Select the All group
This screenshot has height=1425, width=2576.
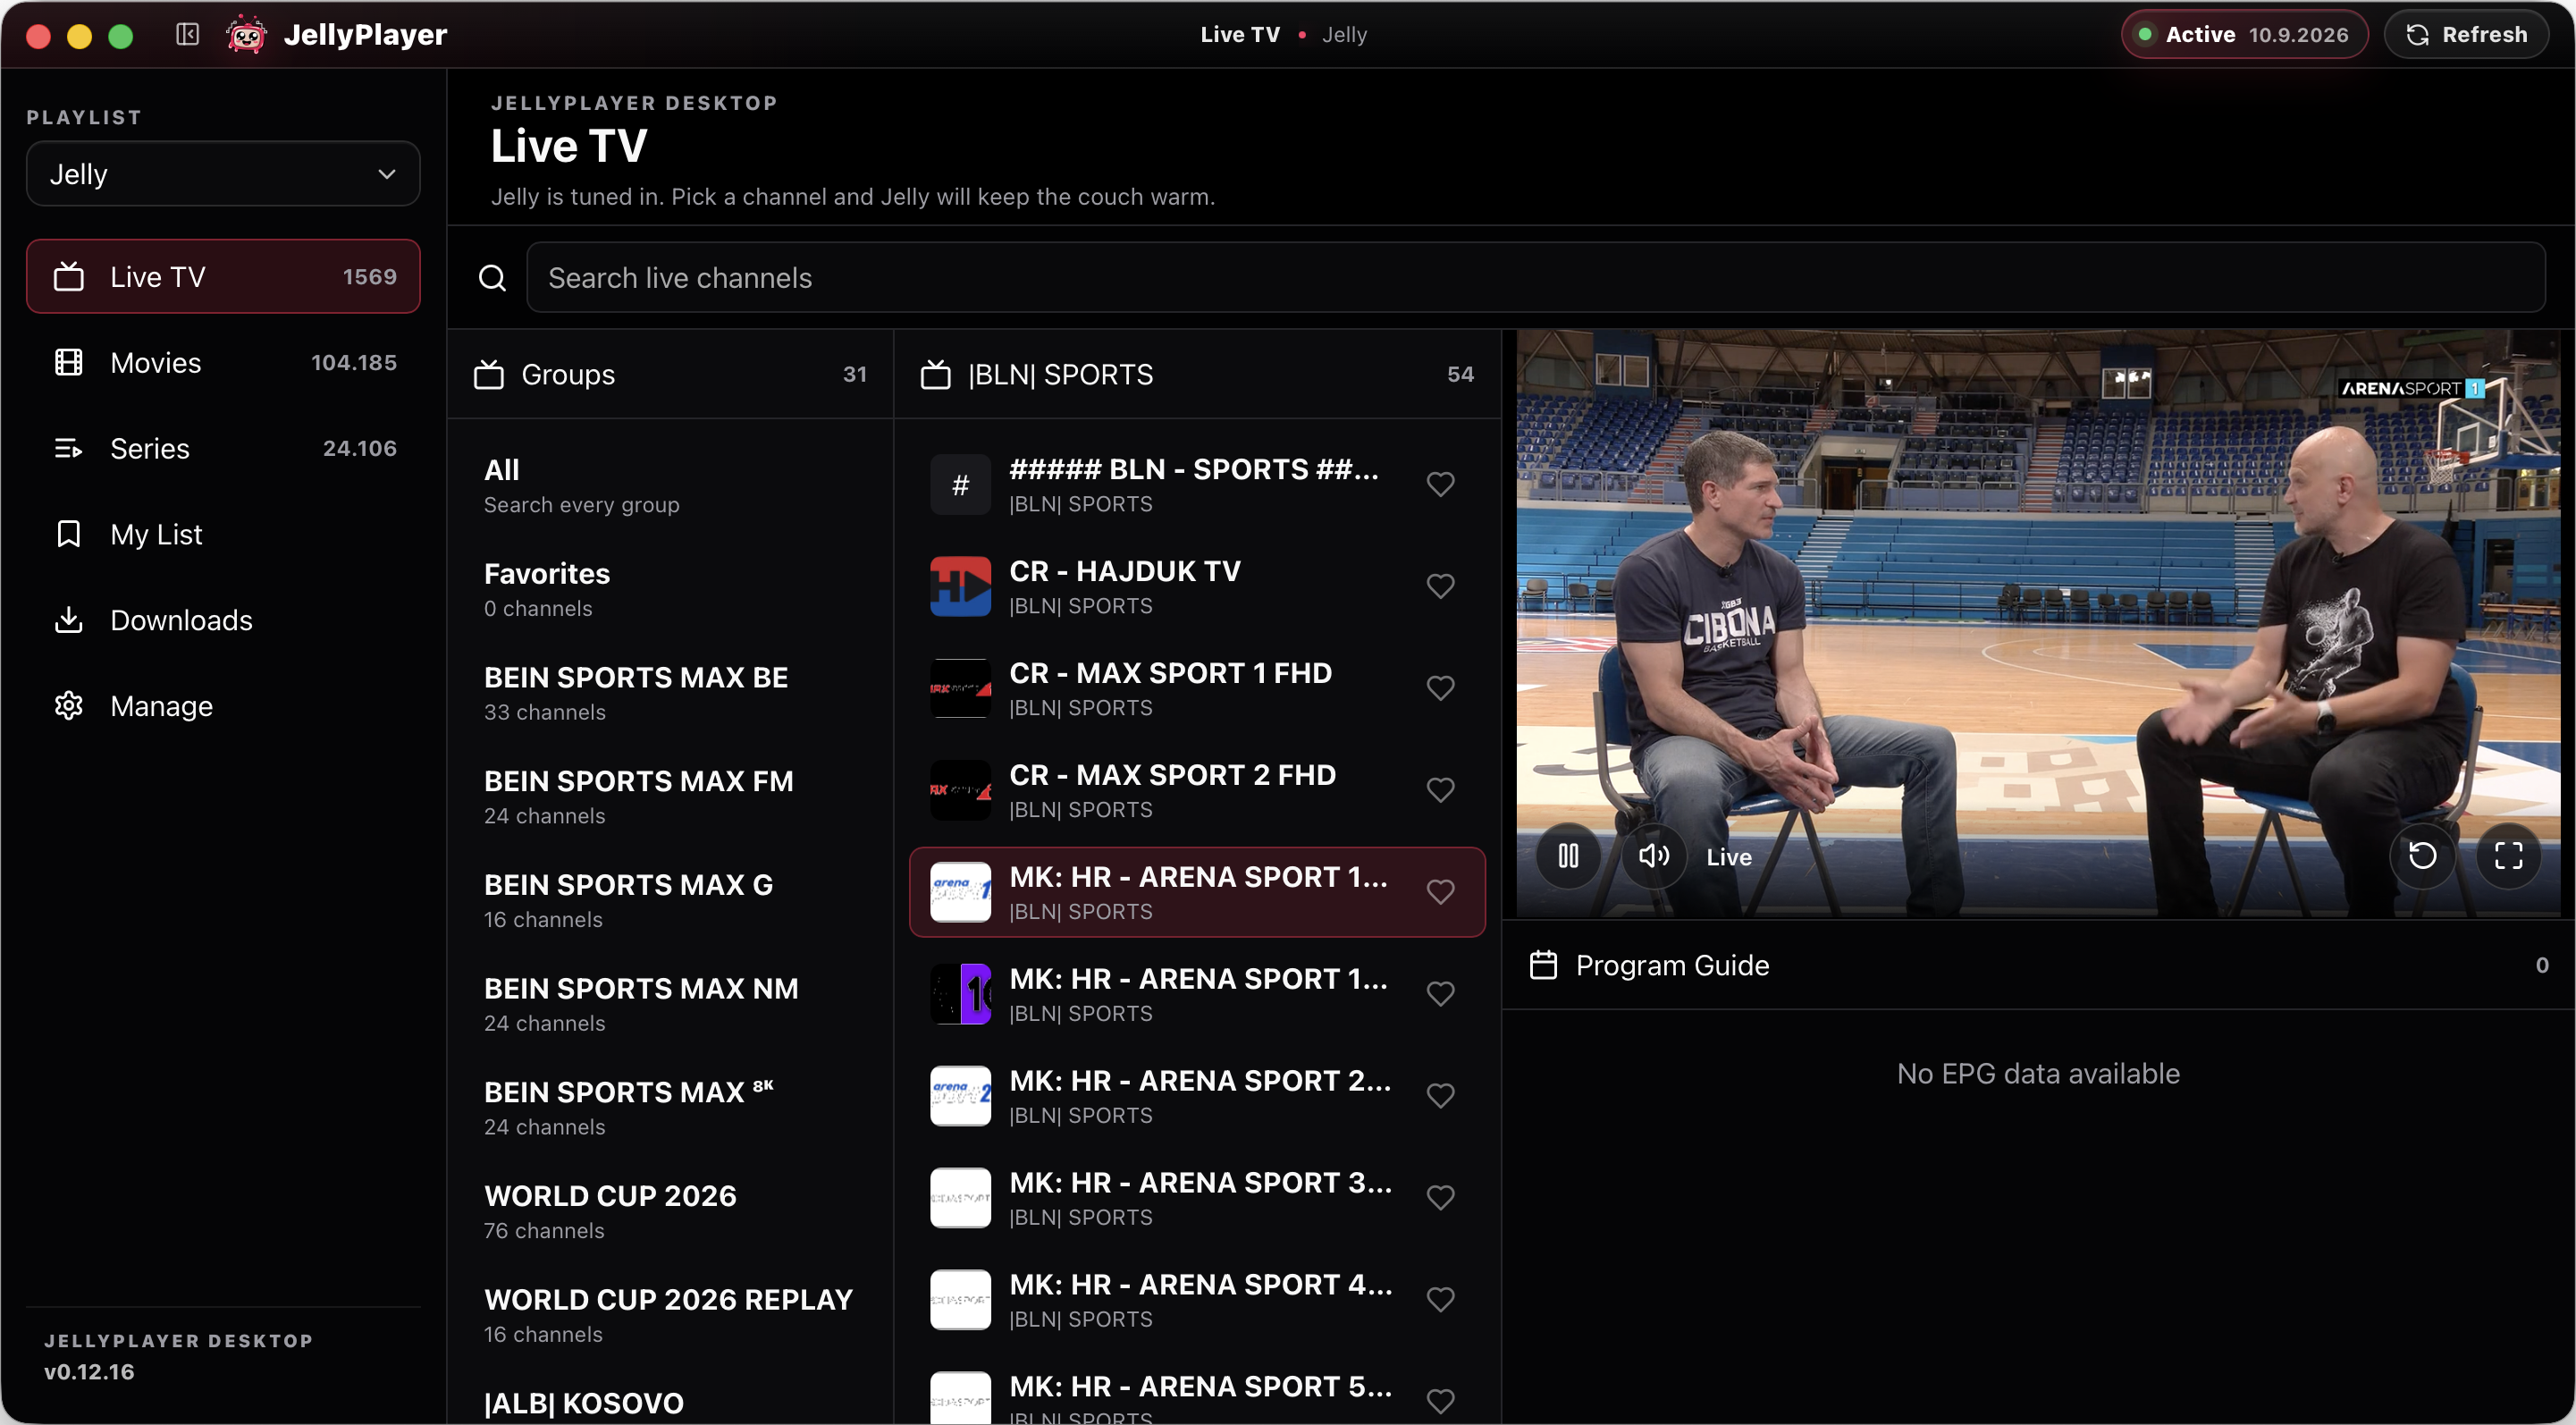670,486
